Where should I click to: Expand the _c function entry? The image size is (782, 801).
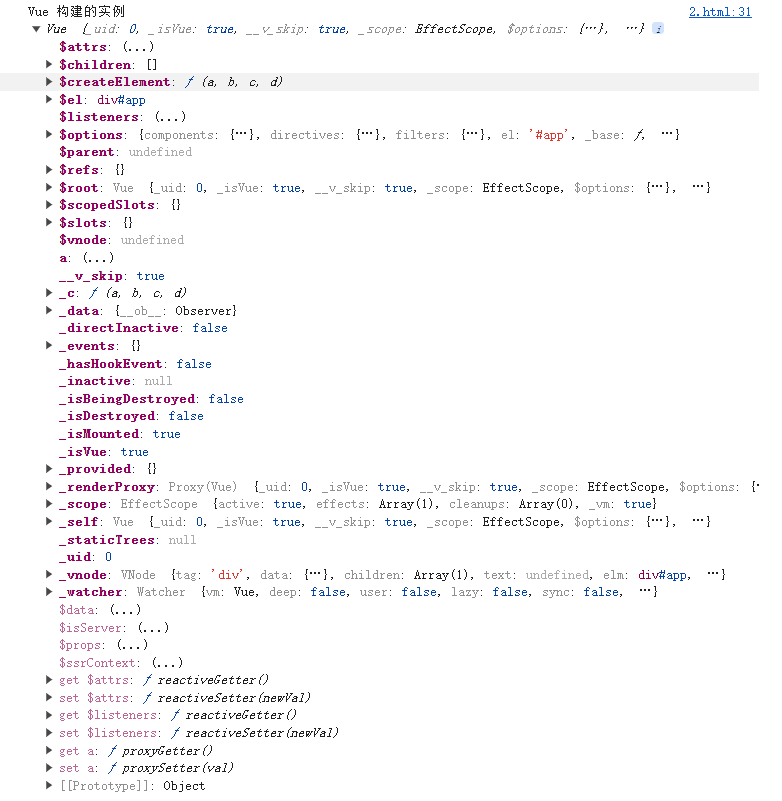[49, 293]
